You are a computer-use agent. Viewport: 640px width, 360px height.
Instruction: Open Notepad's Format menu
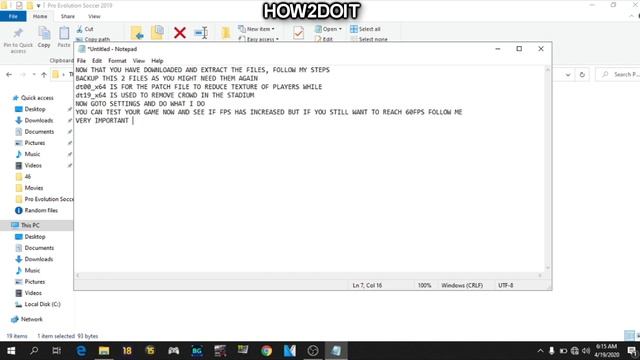(x=117, y=60)
